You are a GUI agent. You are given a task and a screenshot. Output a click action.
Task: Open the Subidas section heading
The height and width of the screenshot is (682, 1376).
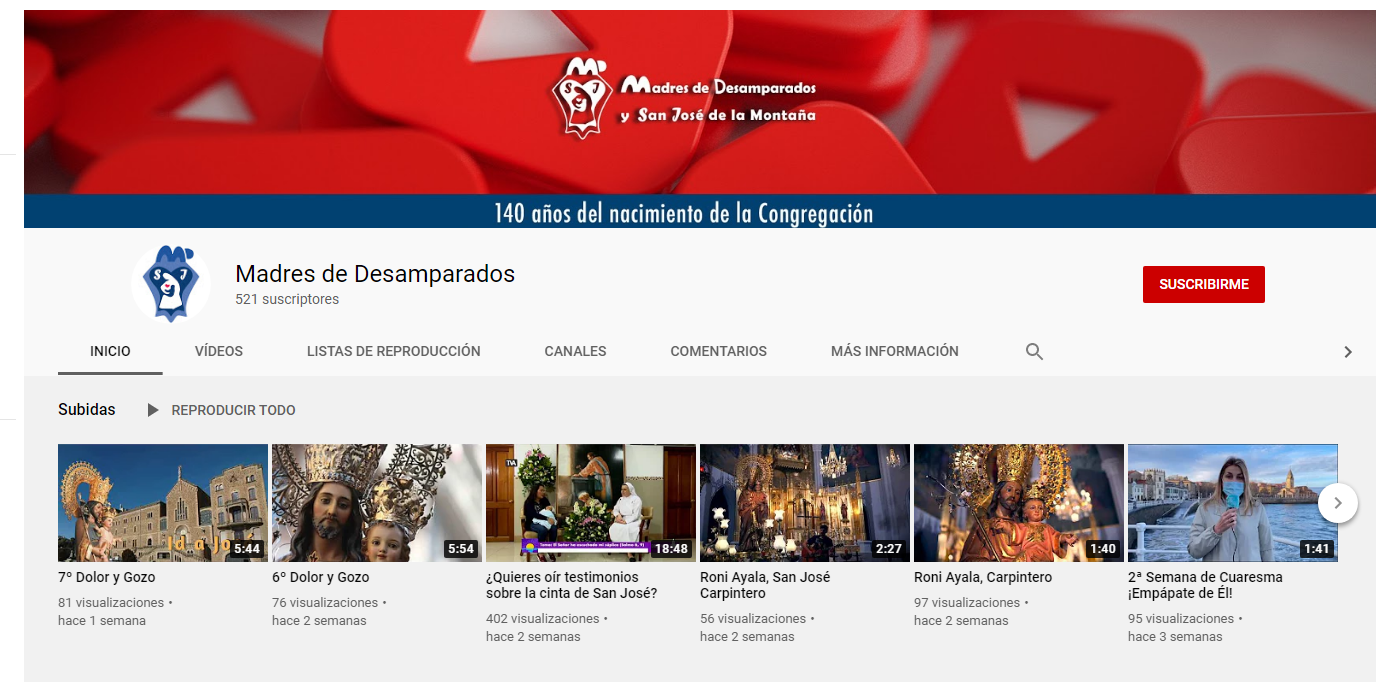tap(87, 410)
